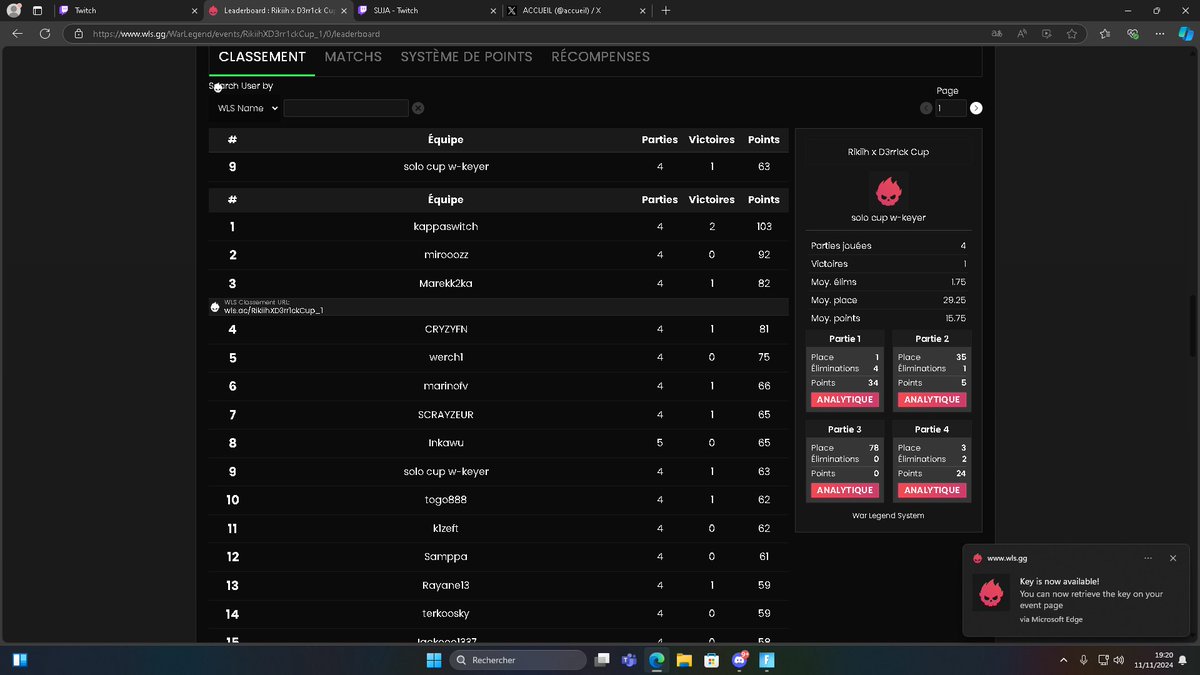Open File Explorer from taskbar
Viewport: 1200px width, 675px height.
coord(684,660)
